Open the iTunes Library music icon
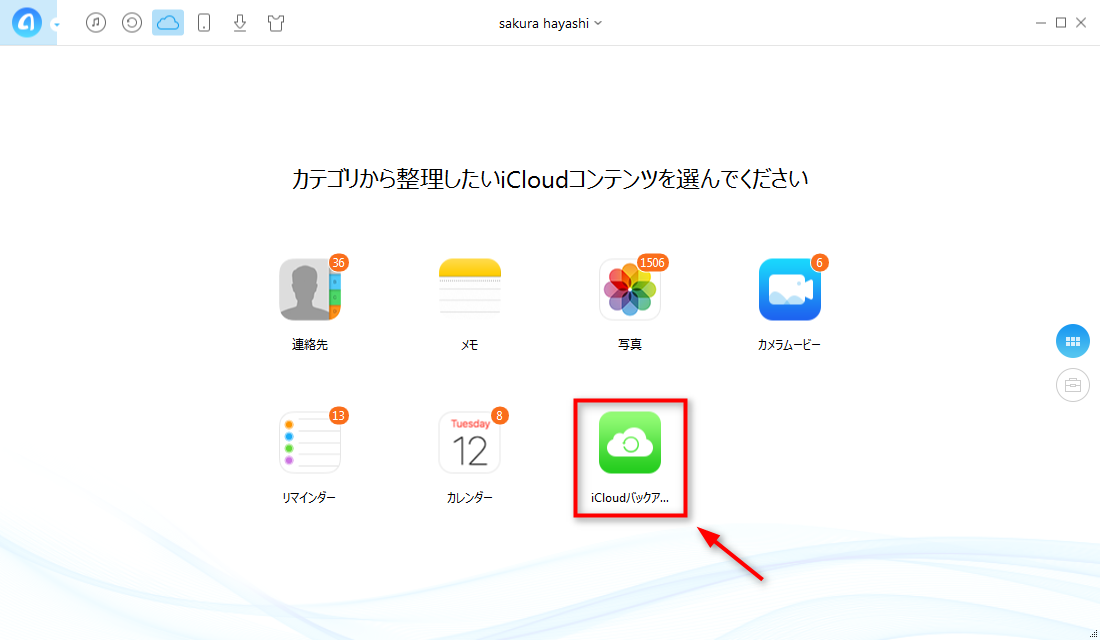This screenshot has height=640, width=1100. tap(96, 22)
